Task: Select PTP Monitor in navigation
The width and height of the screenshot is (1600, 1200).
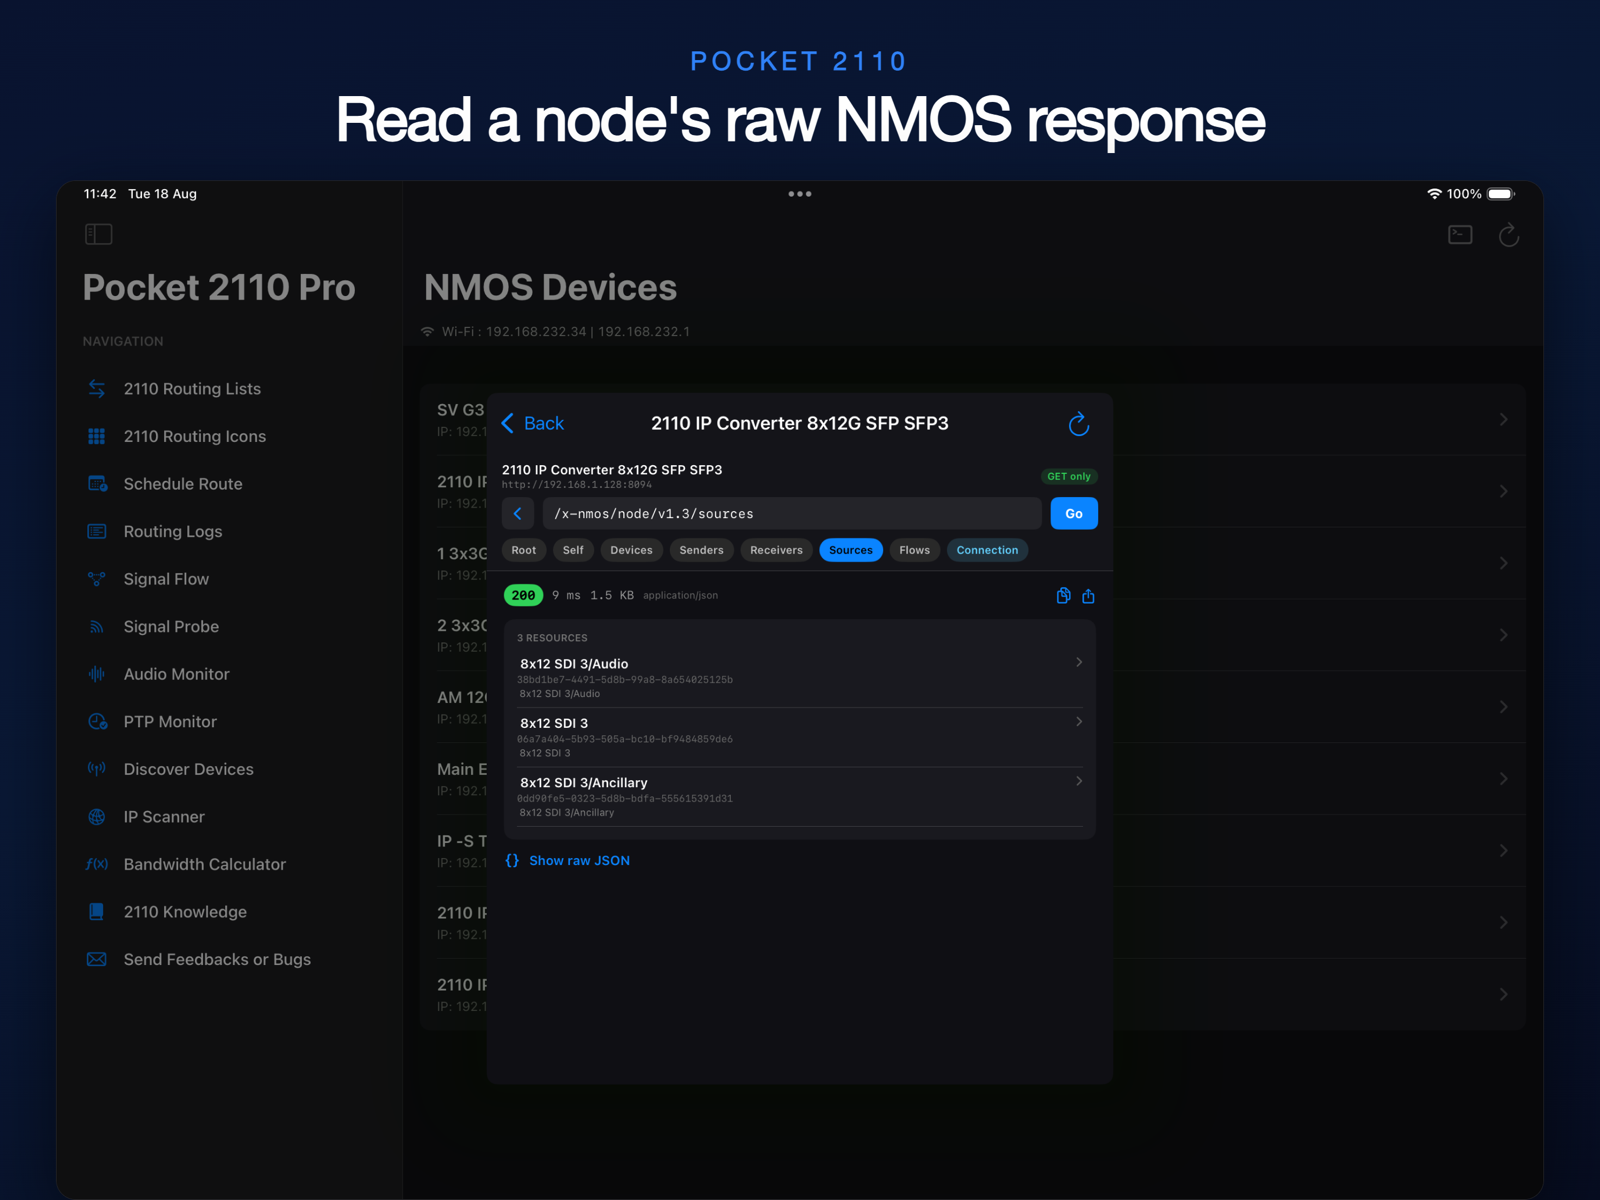Action: click(x=170, y=722)
